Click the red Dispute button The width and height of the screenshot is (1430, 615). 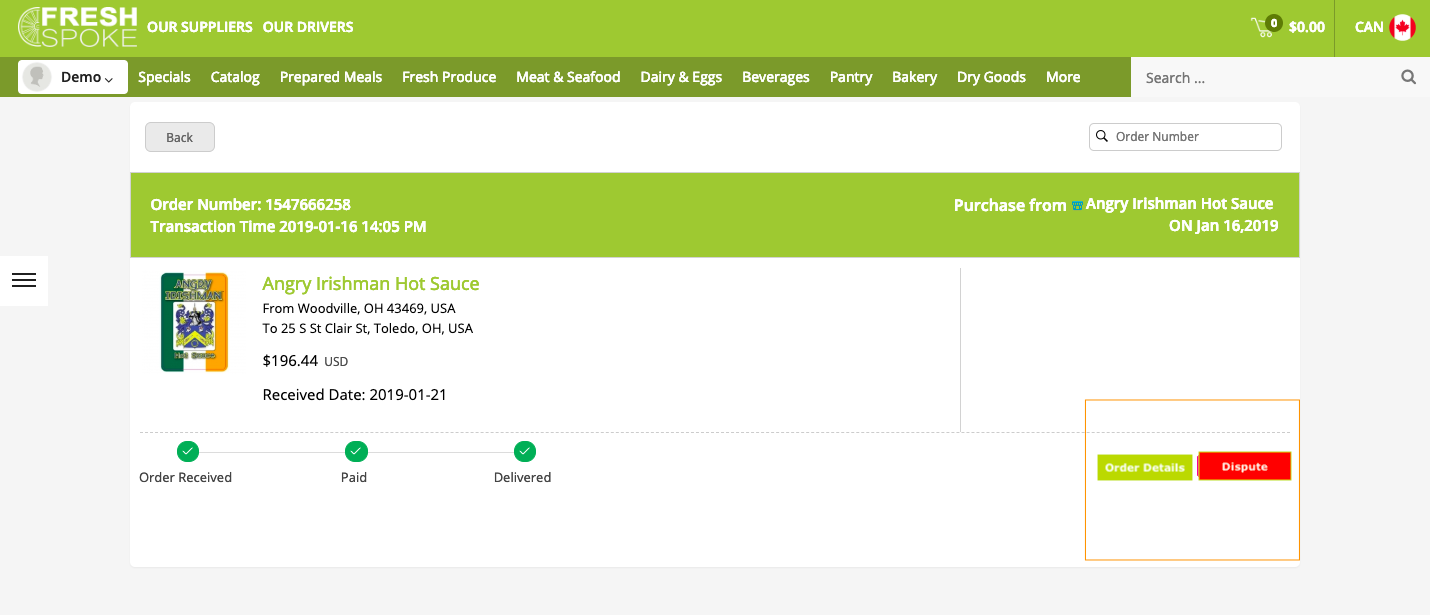click(1245, 466)
